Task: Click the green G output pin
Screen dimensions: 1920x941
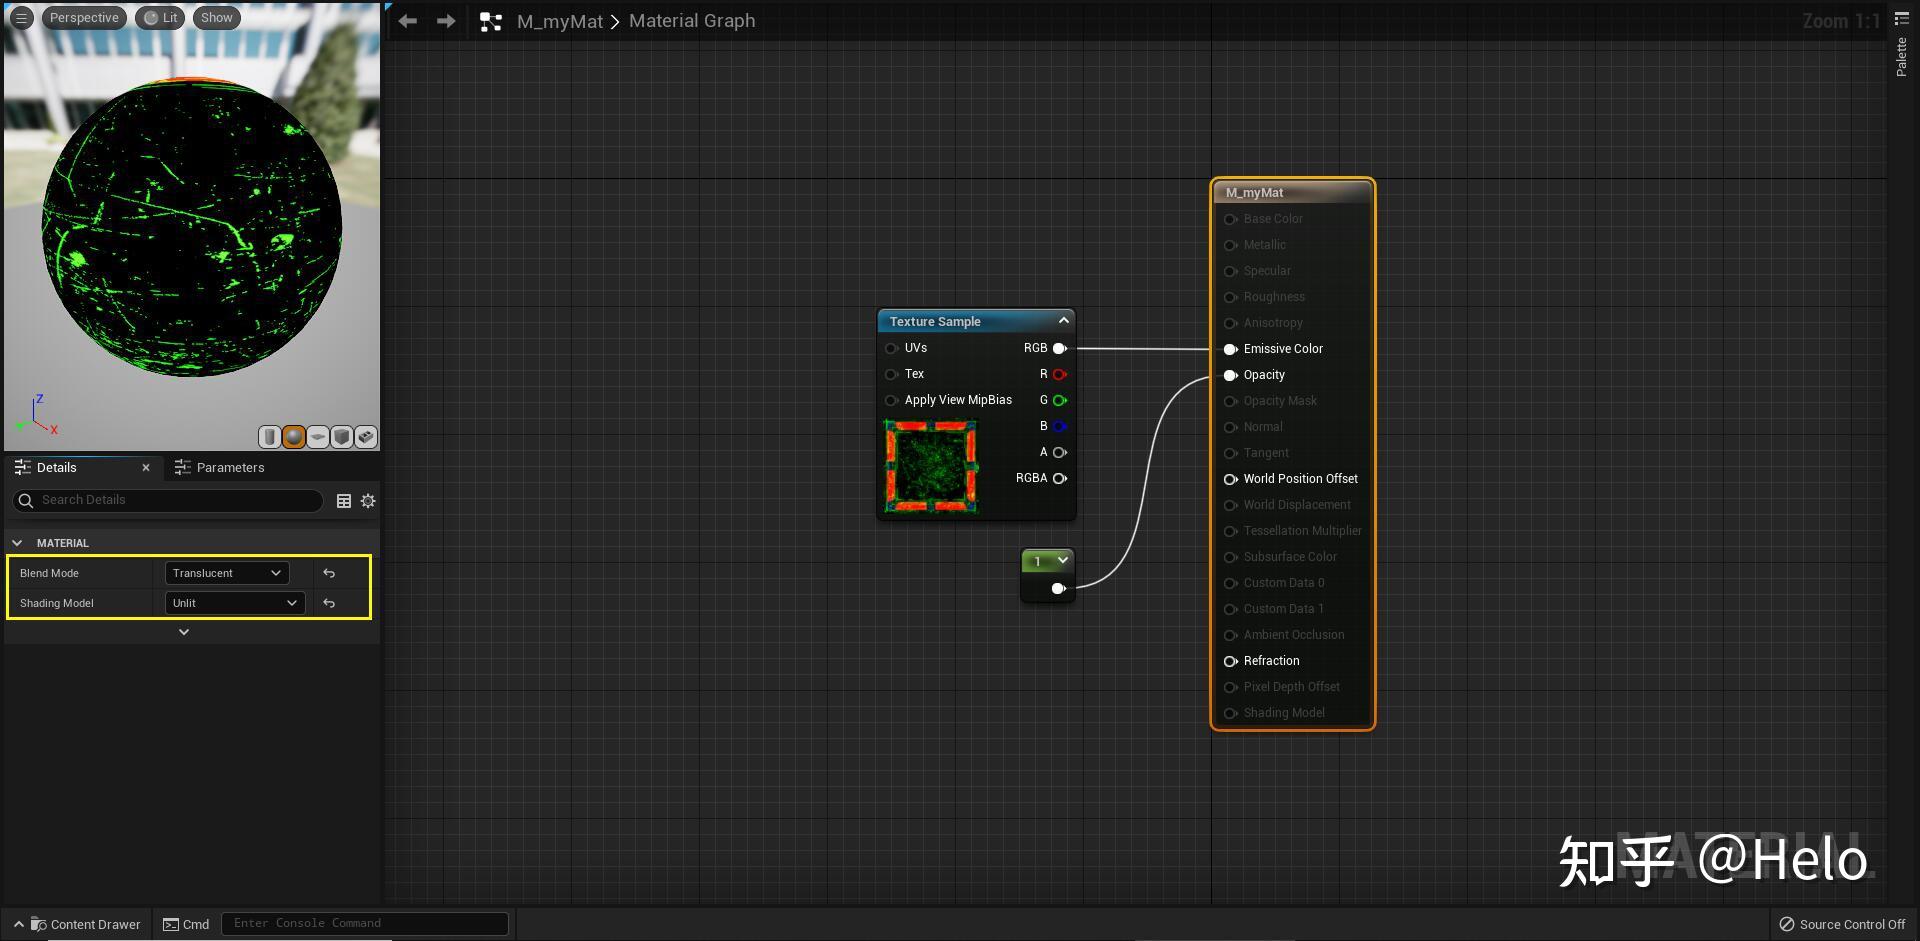Action: coord(1060,400)
